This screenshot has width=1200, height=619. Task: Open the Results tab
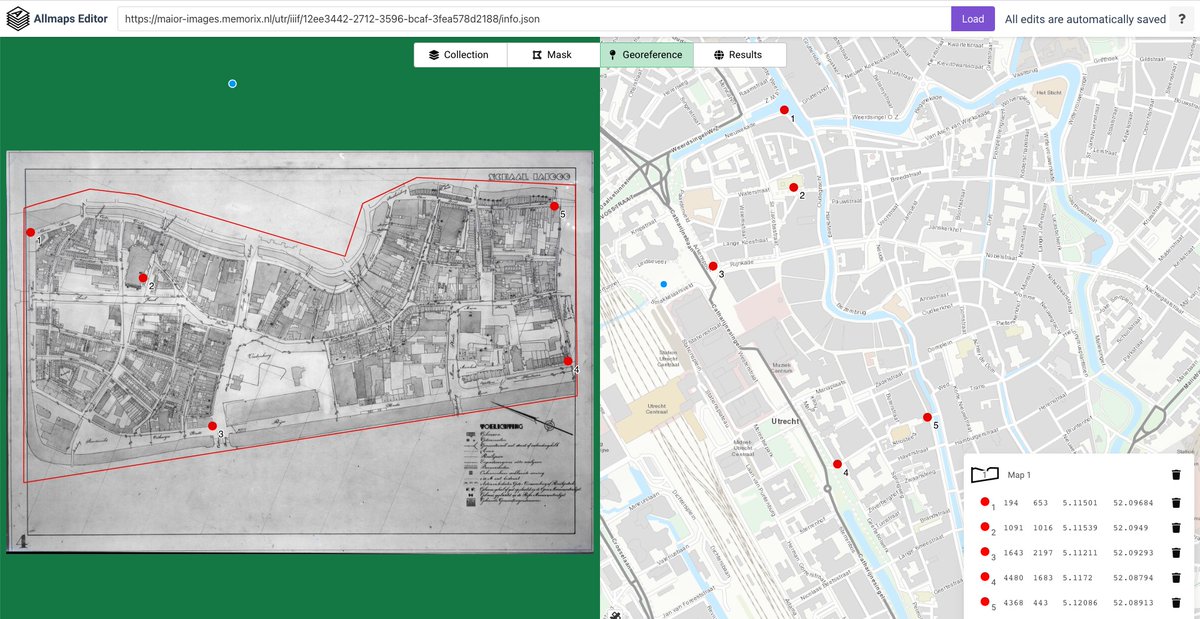tap(740, 55)
